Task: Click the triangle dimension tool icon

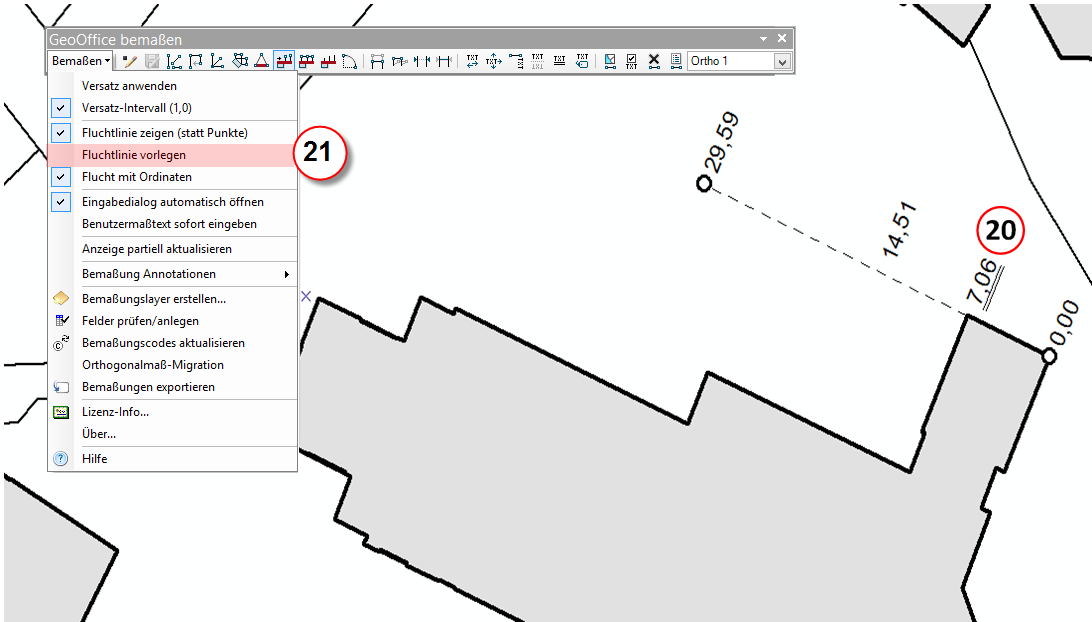Action: click(x=261, y=61)
